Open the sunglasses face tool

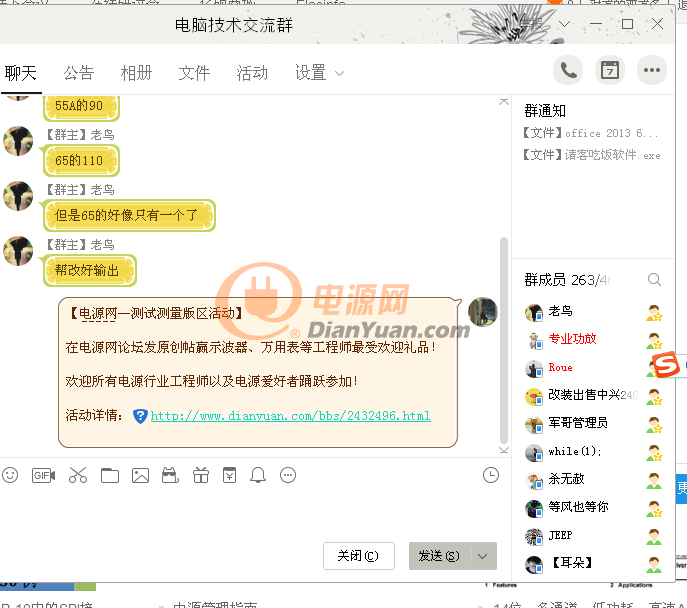coord(170,475)
